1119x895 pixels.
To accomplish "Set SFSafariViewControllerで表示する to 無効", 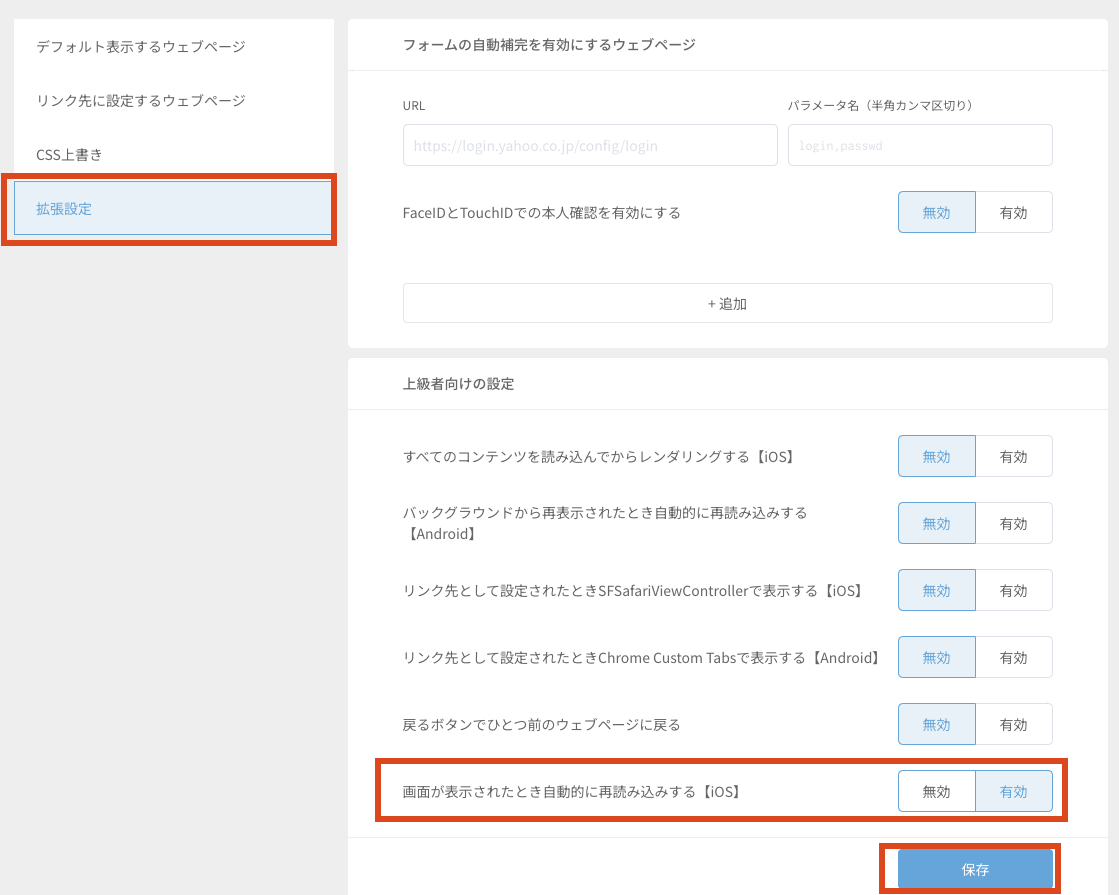I will click(x=936, y=591).
